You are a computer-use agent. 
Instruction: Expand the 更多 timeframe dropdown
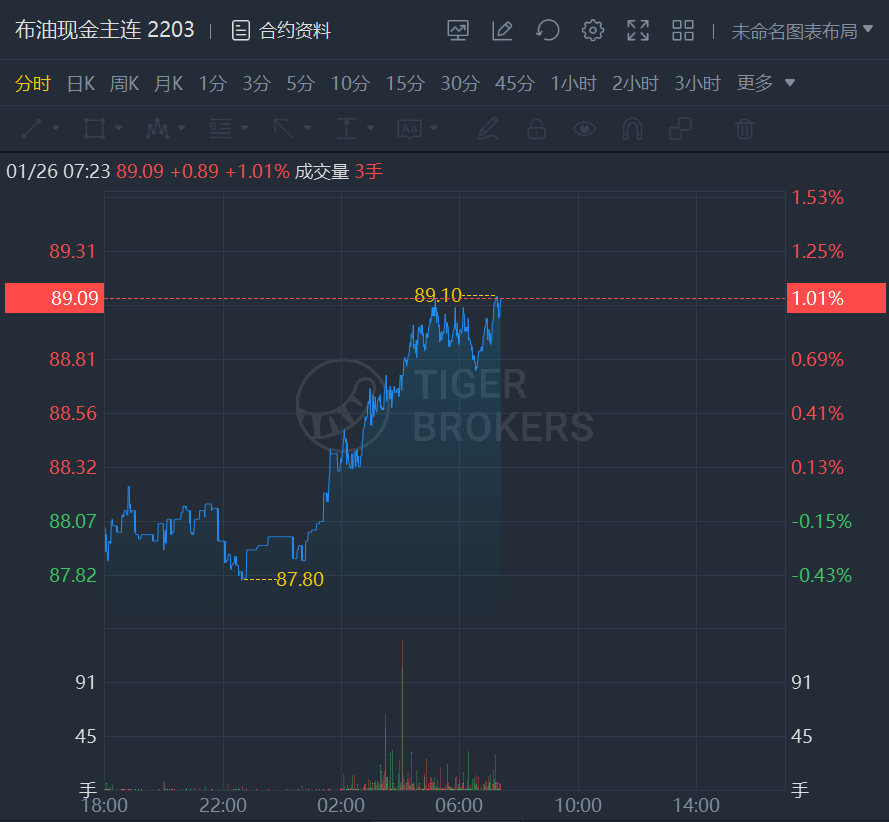[x=765, y=83]
